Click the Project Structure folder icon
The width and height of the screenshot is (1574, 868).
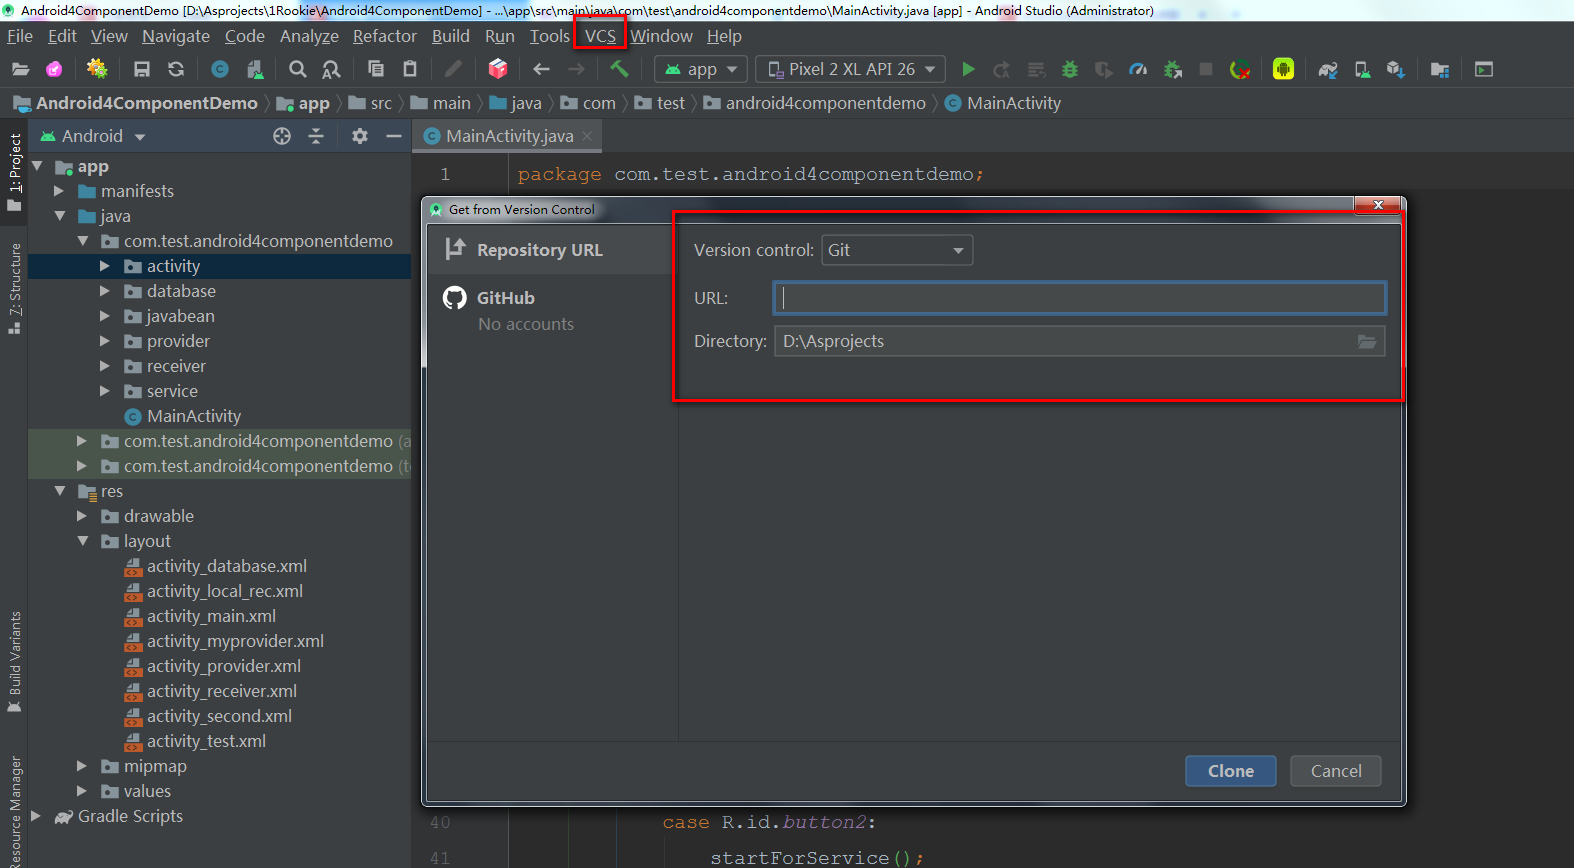coord(1440,69)
